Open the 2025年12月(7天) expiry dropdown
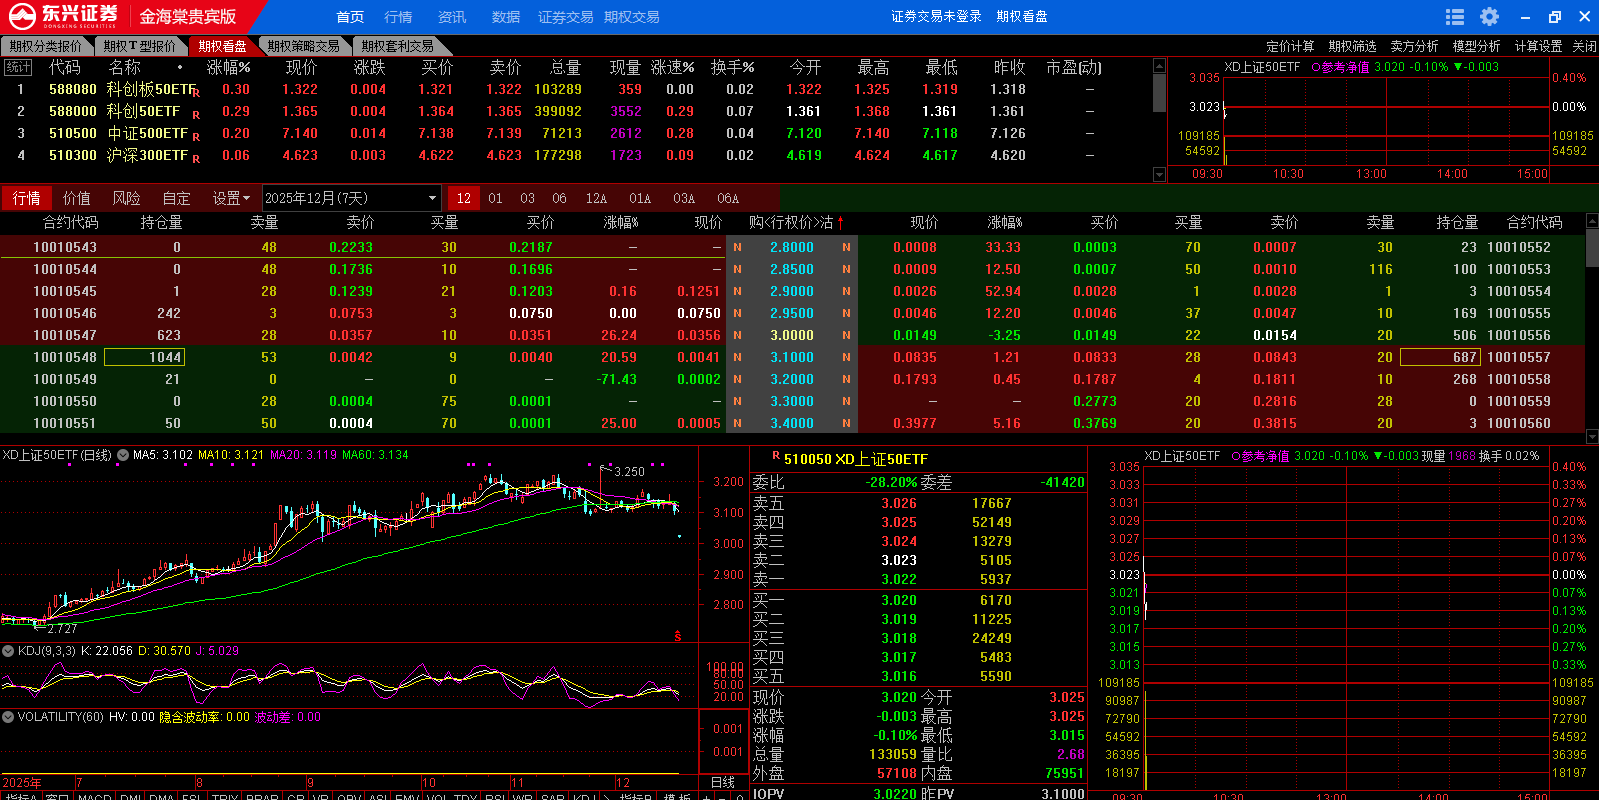This screenshot has height=800, width=1599. tap(351, 198)
